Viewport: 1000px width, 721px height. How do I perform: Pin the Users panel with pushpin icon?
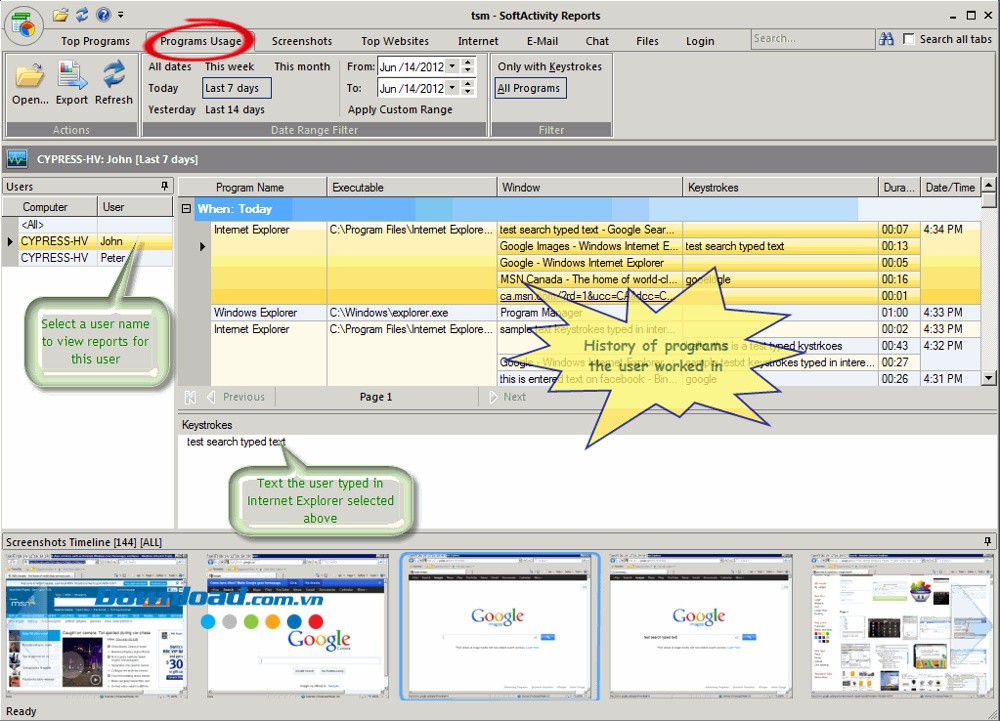(164, 187)
